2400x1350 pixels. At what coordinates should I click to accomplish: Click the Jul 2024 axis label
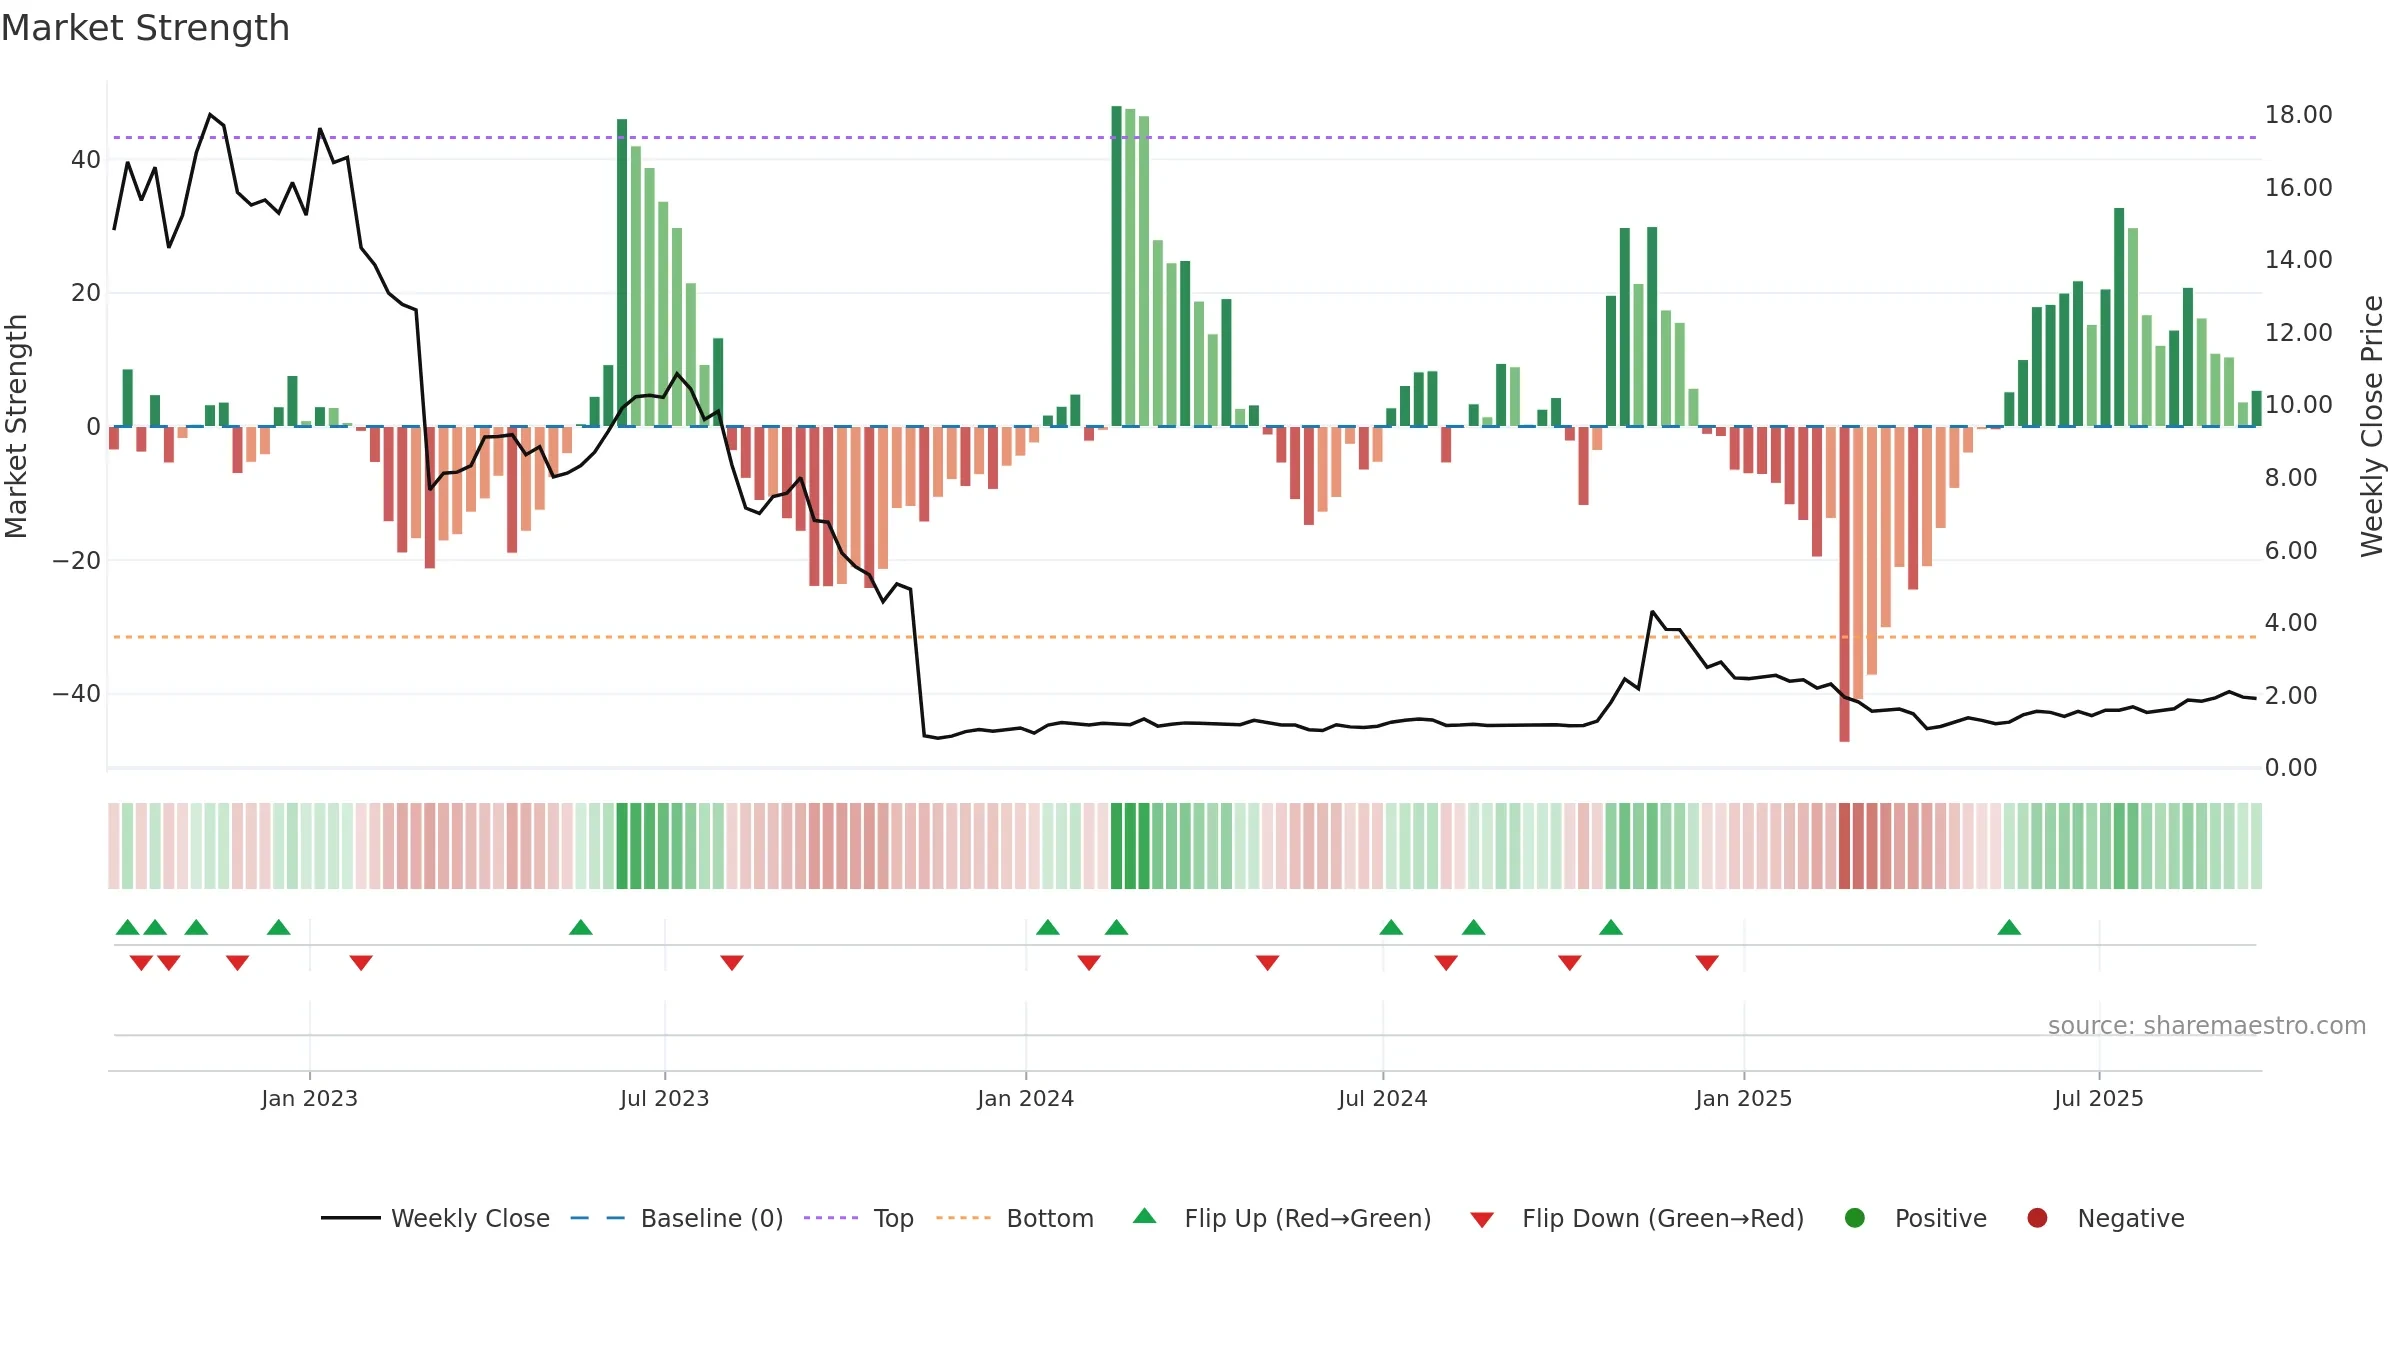click(x=1382, y=1099)
